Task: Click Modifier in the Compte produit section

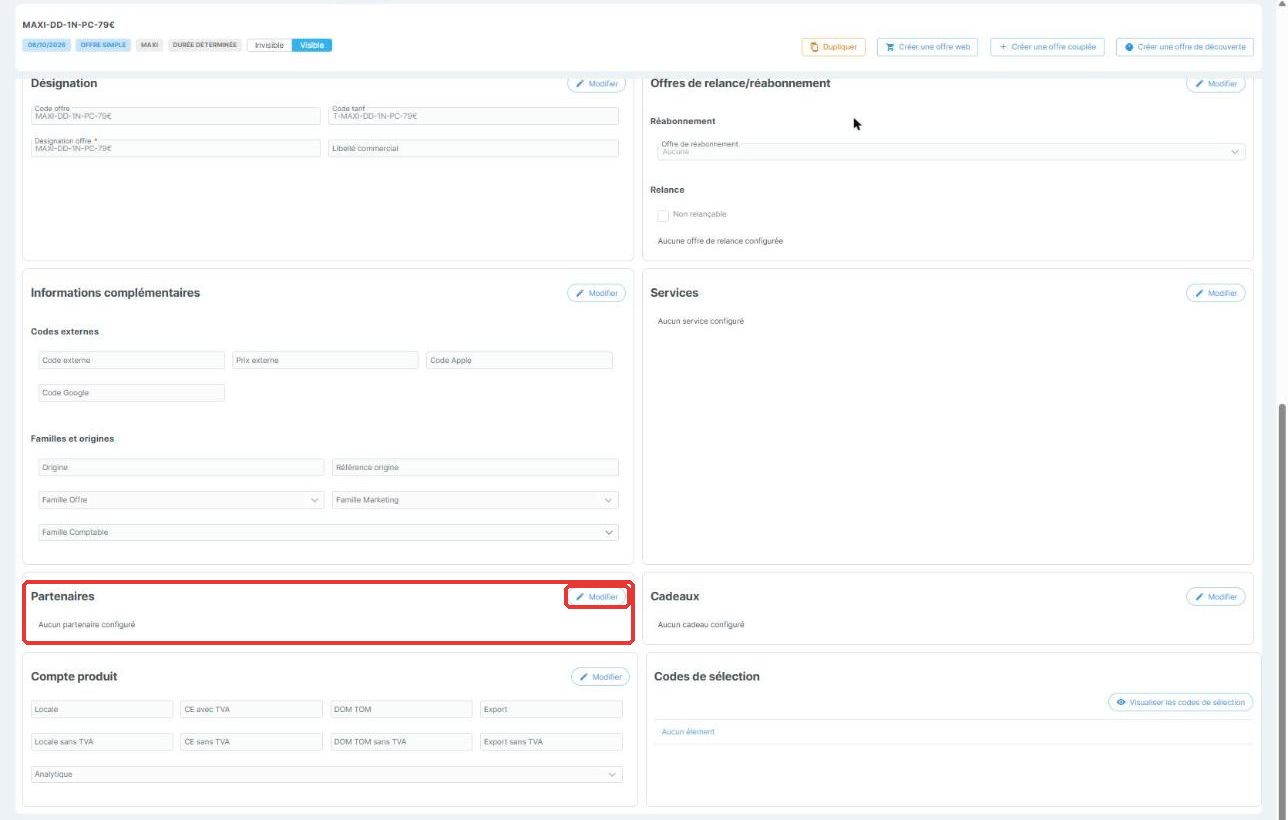Action: coord(601,677)
